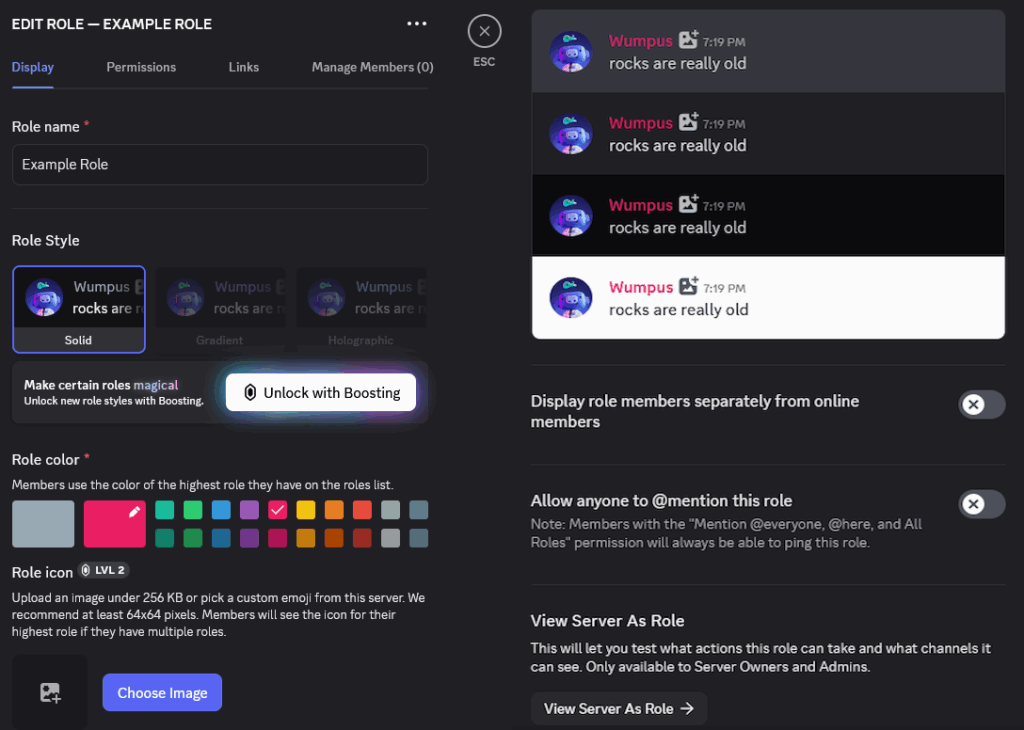Image resolution: width=1024 pixels, height=730 pixels.
Task: Click the boost icon inside Unlock with Boosting
Action: (x=249, y=392)
